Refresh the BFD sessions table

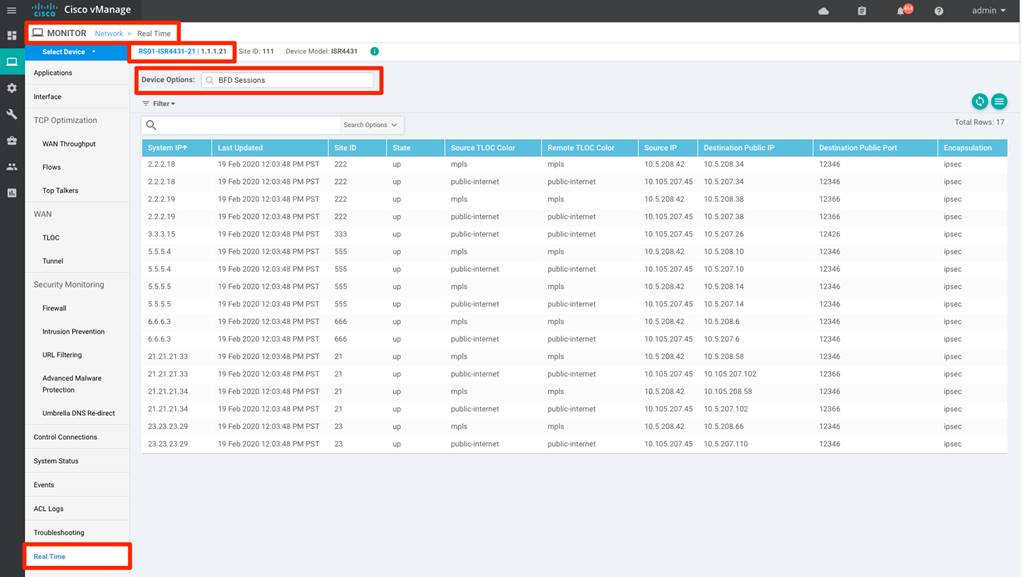click(x=980, y=101)
